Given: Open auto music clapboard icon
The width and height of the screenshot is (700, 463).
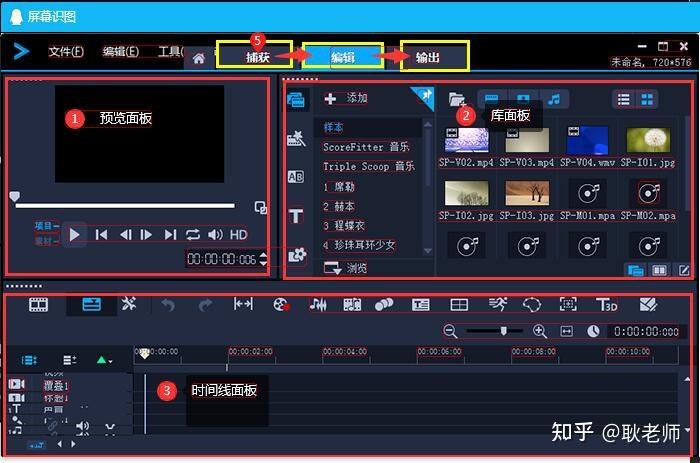Looking at the screenshot, I should click(x=352, y=305).
